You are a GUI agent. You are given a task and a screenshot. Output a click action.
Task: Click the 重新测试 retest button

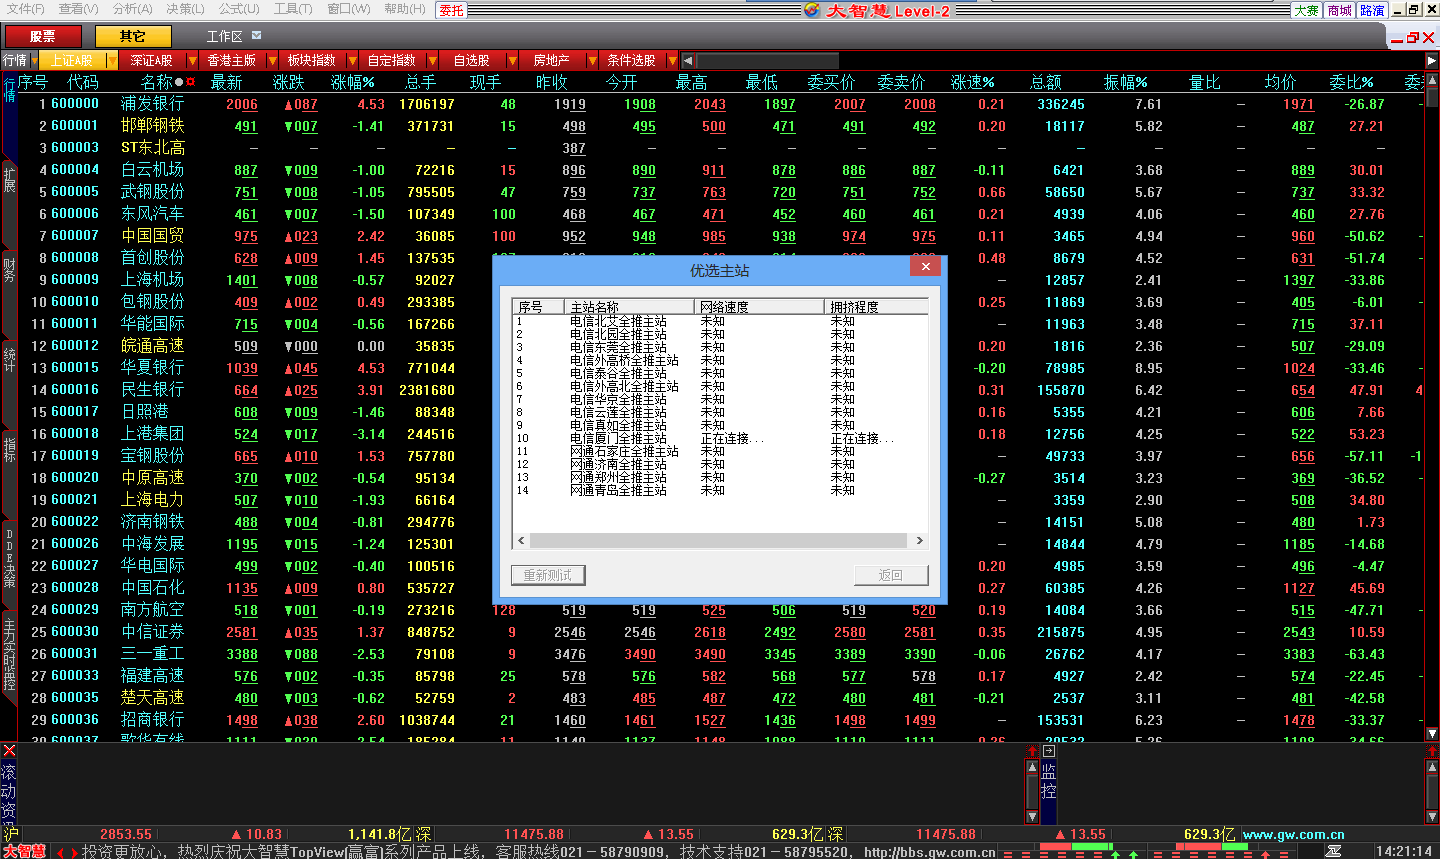pyautogui.click(x=548, y=575)
